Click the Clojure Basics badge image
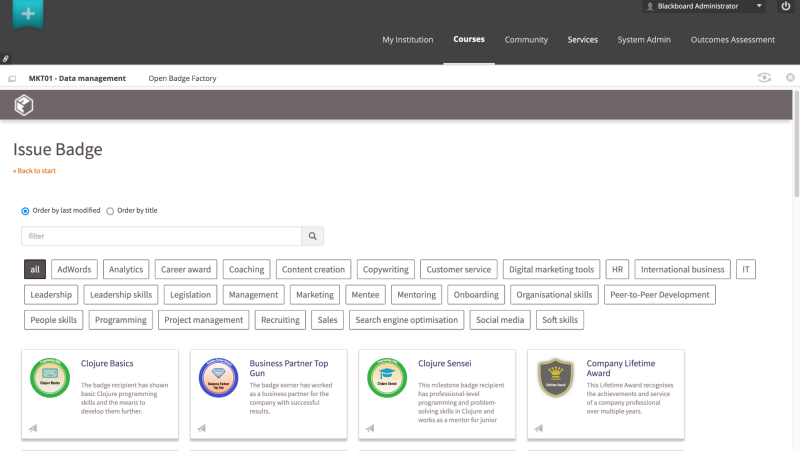The width and height of the screenshot is (800, 451). coord(50,378)
